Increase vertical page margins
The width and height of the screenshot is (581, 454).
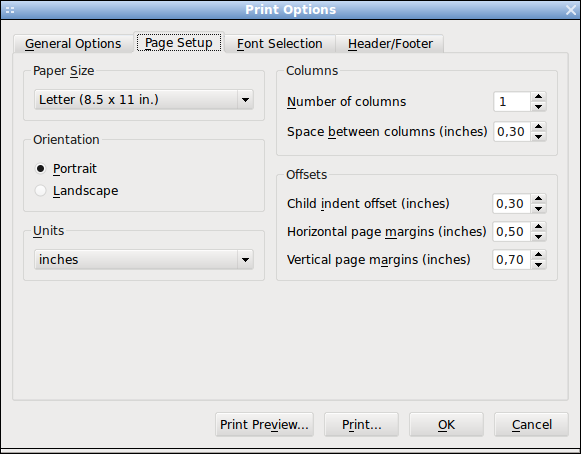coord(538,255)
